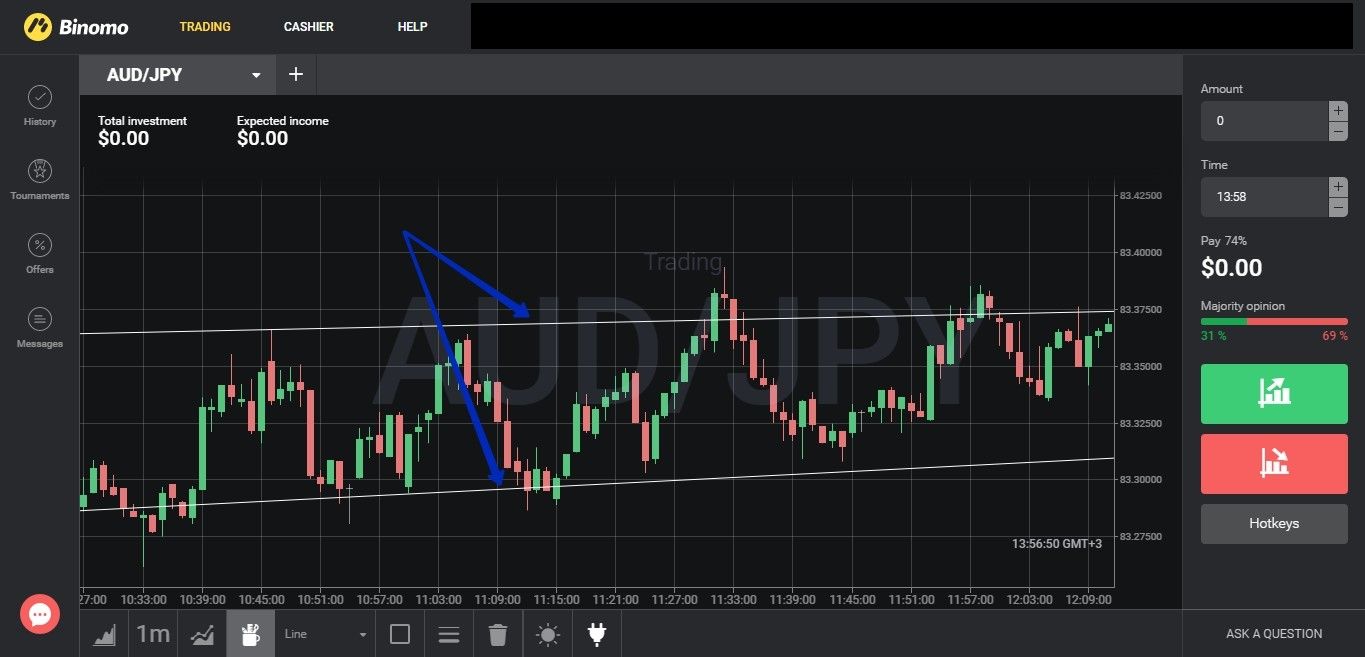The height and width of the screenshot is (657, 1365).
Task: Open the History sidebar icon
Action: point(40,105)
